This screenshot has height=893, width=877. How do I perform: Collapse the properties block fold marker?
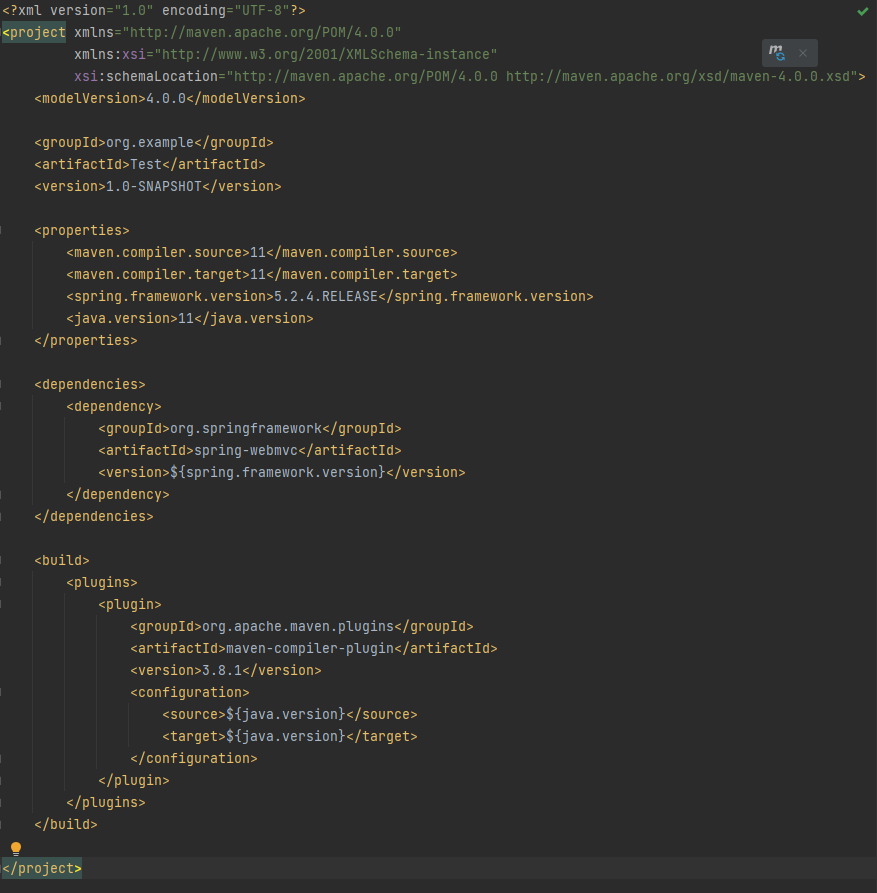pos(1,231)
